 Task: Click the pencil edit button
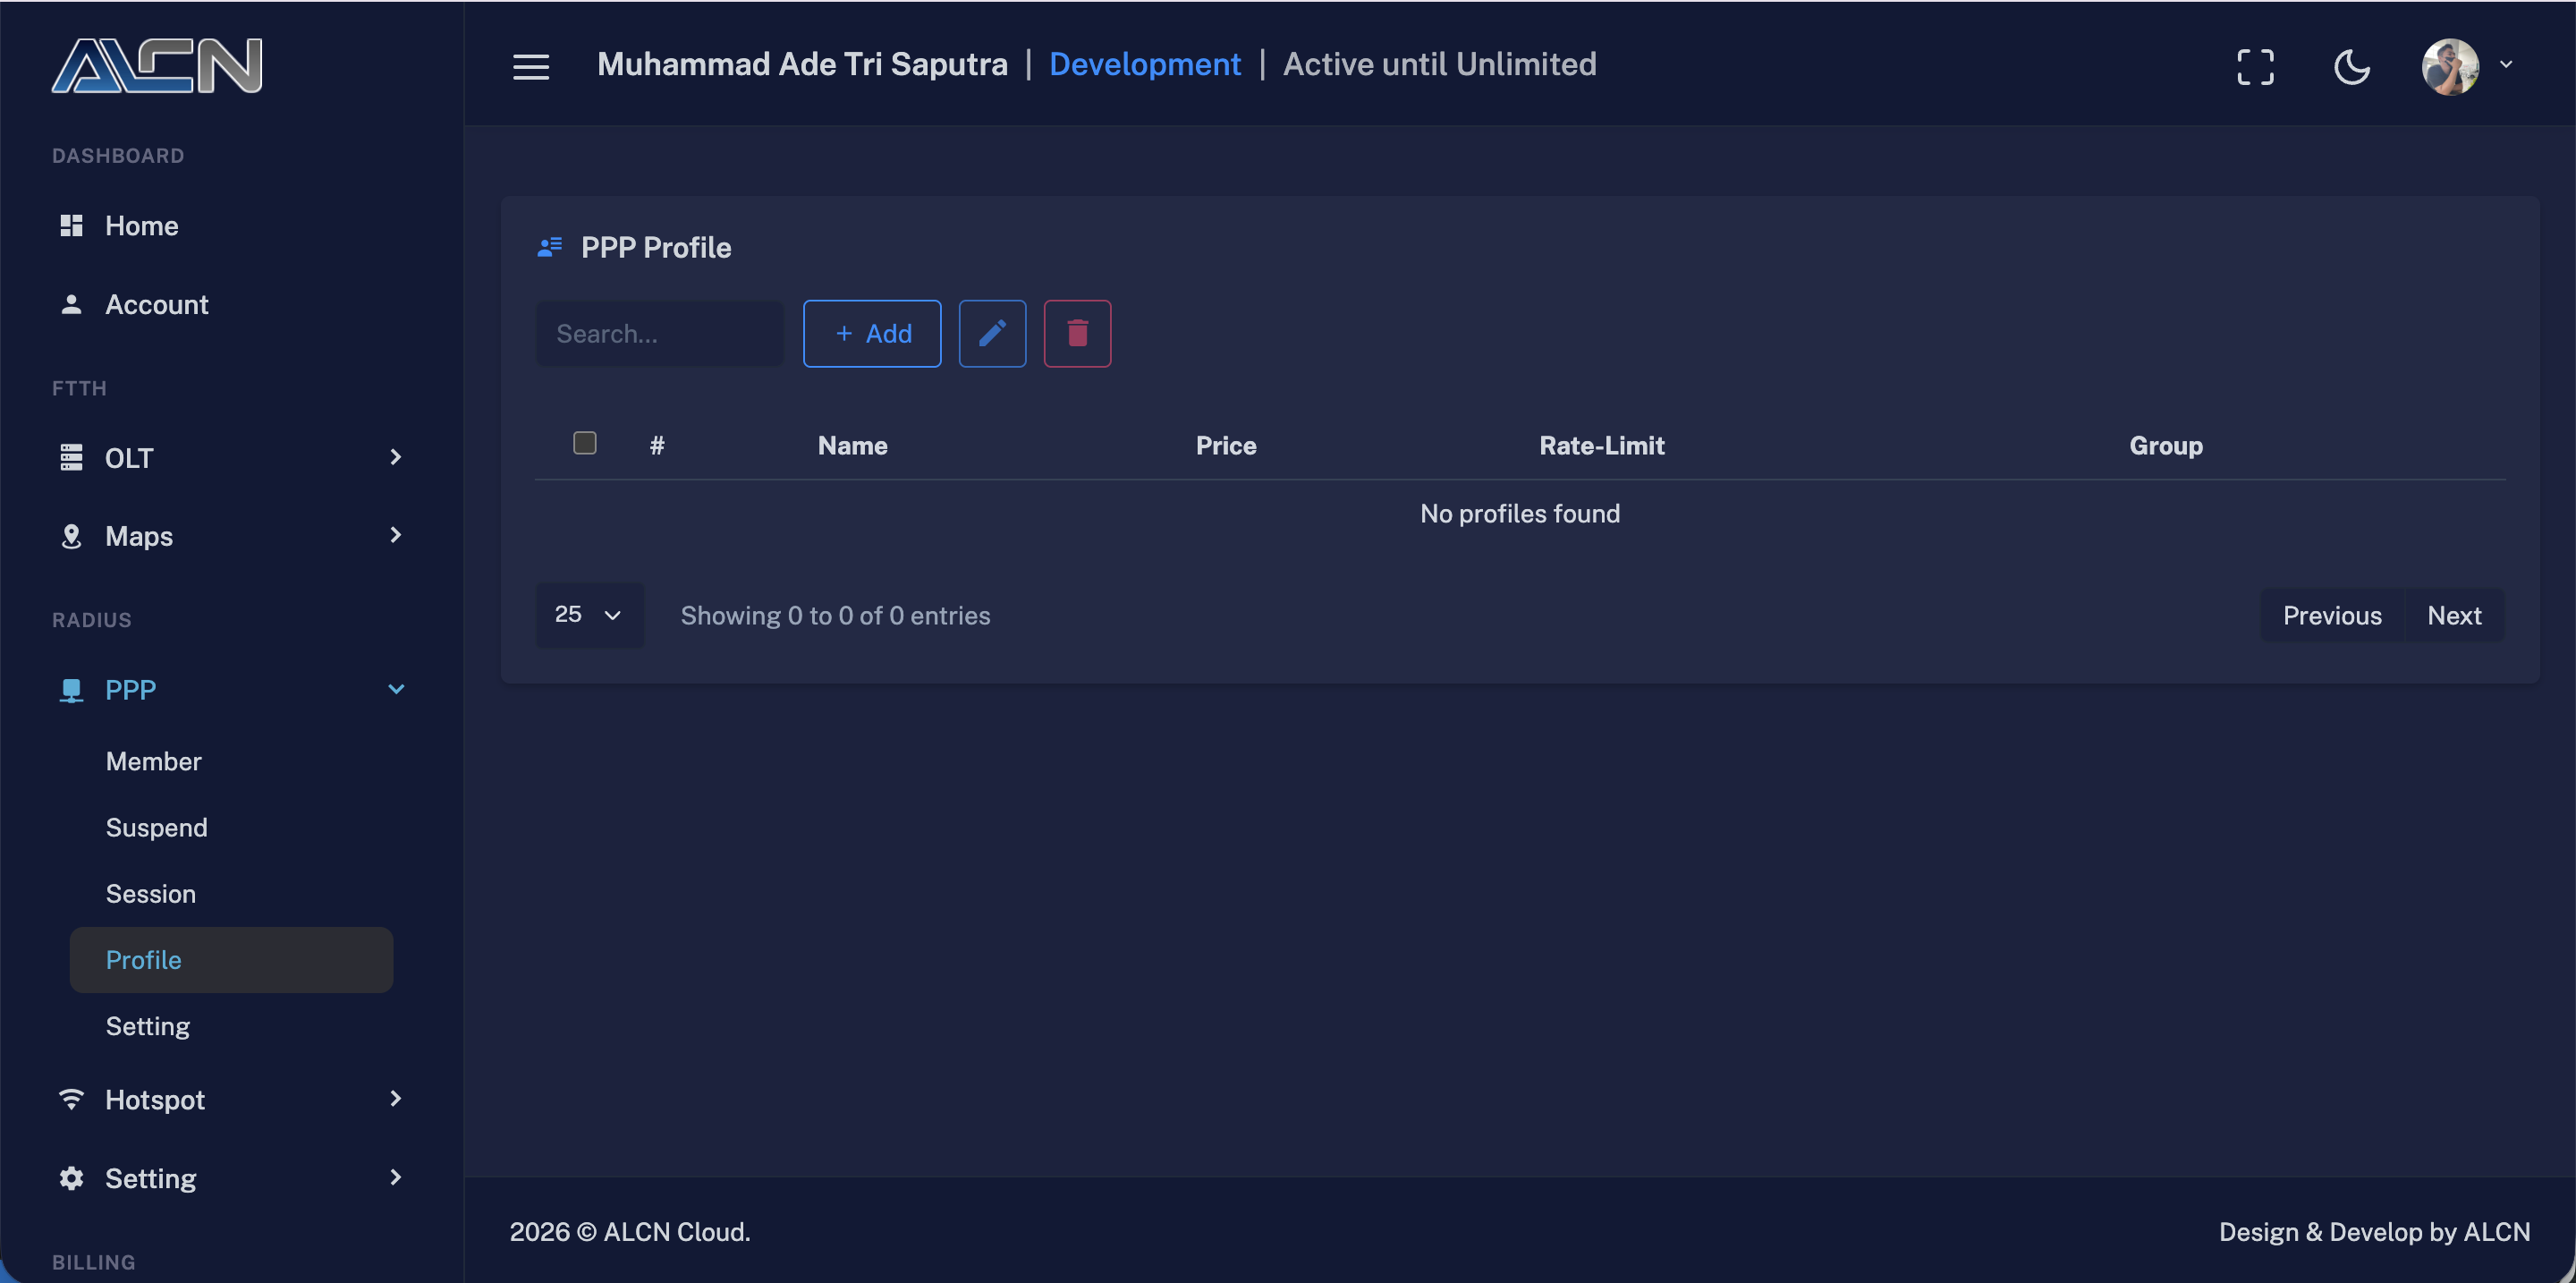[x=992, y=333]
